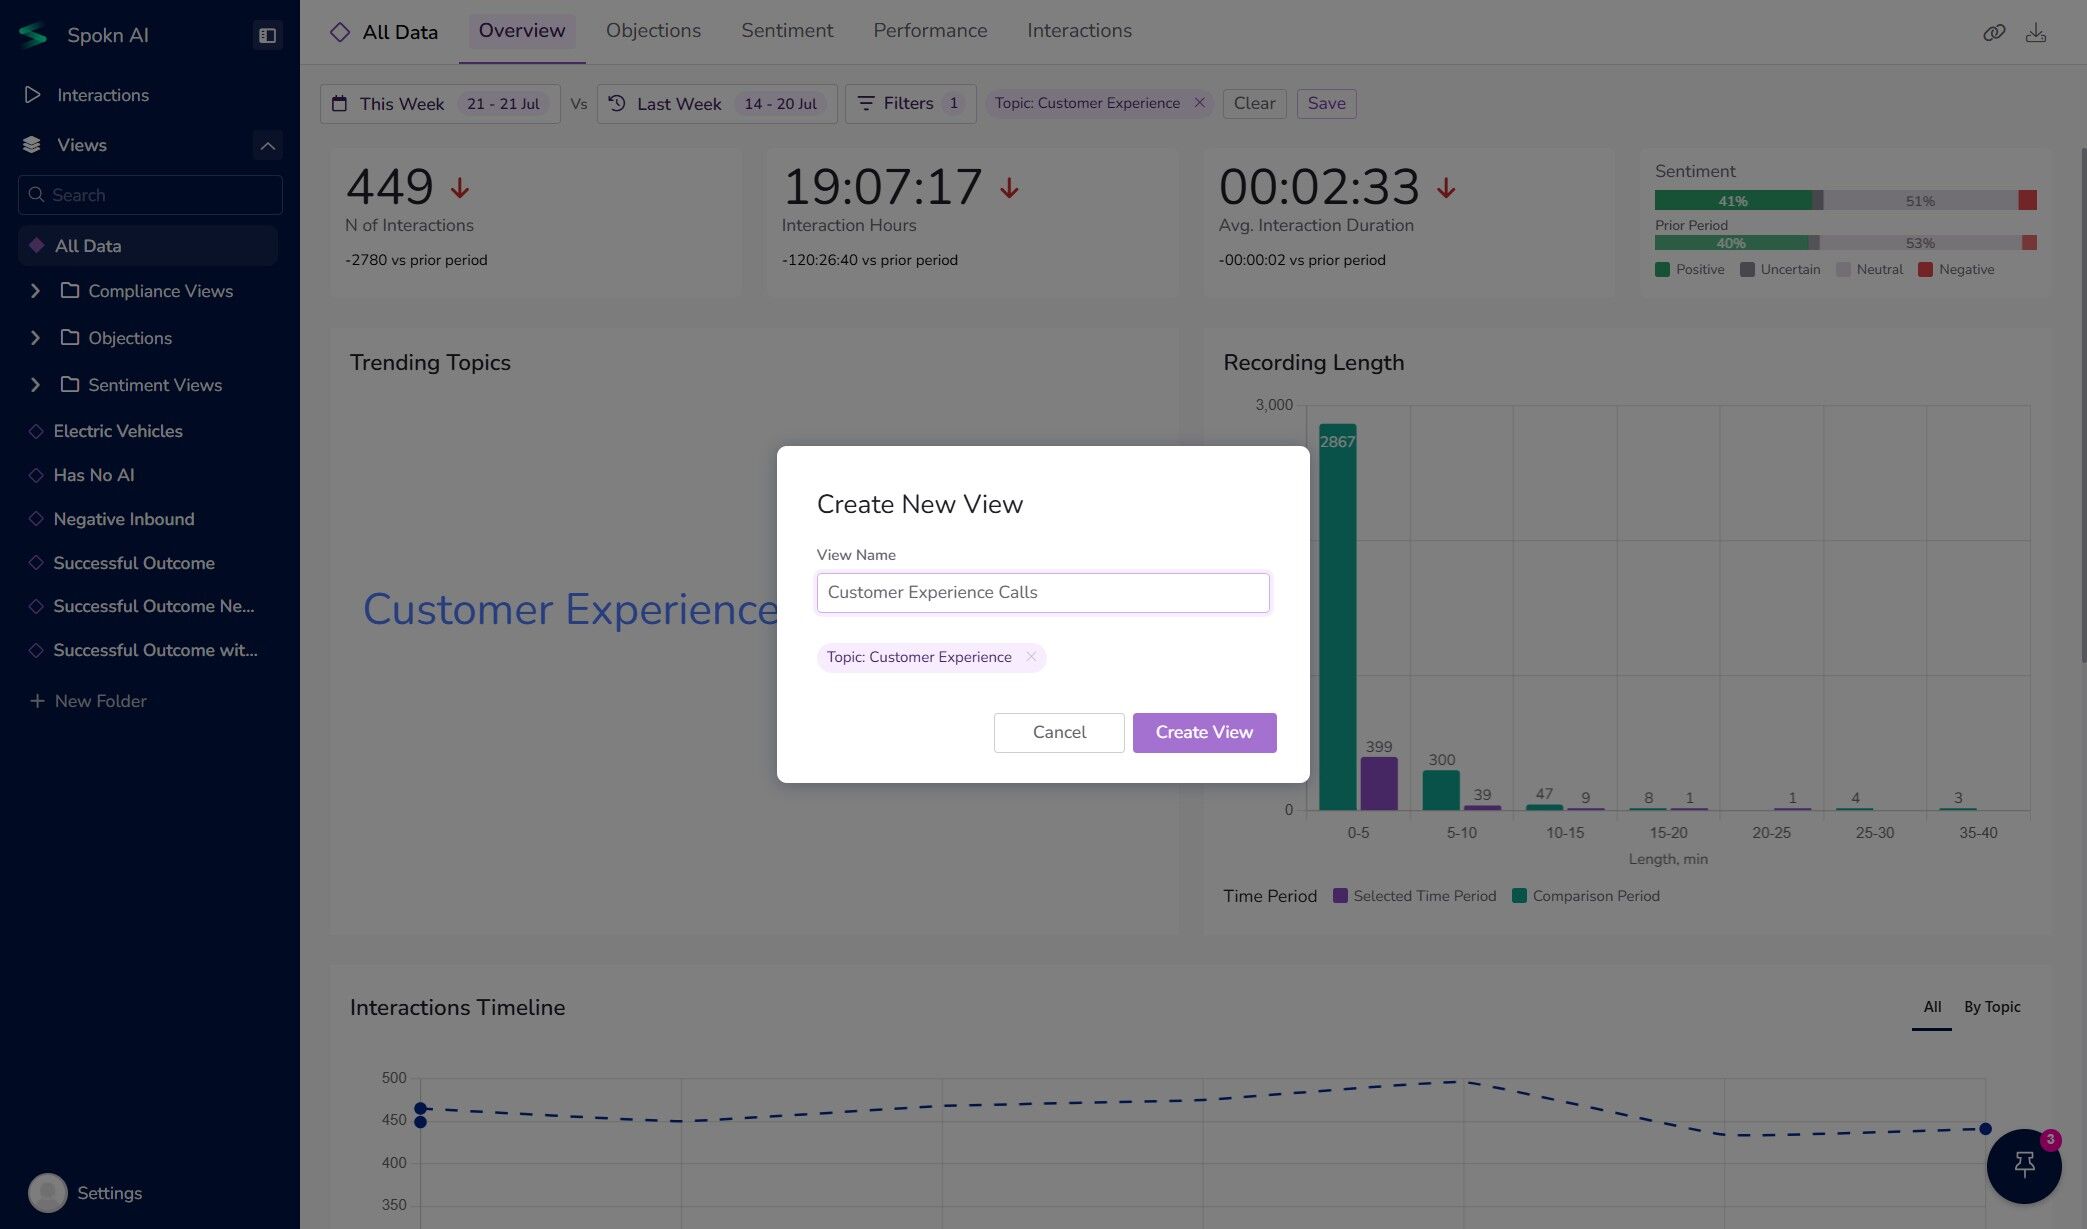Image resolution: width=2087 pixels, height=1229 pixels.
Task: Click the Create View button
Action: 1203,732
